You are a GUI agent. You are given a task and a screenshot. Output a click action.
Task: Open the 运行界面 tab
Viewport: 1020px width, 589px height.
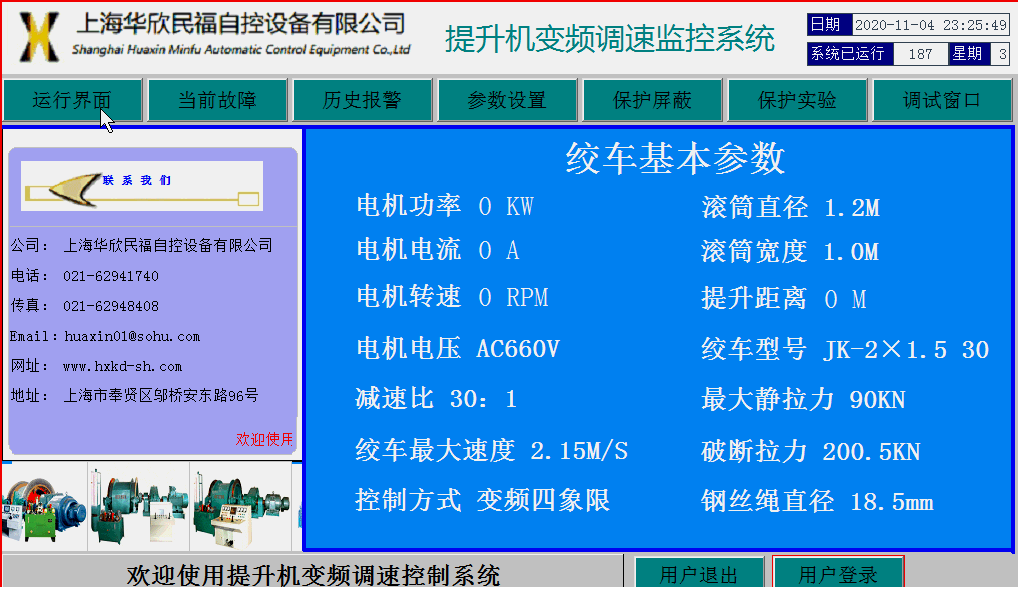(x=72, y=100)
